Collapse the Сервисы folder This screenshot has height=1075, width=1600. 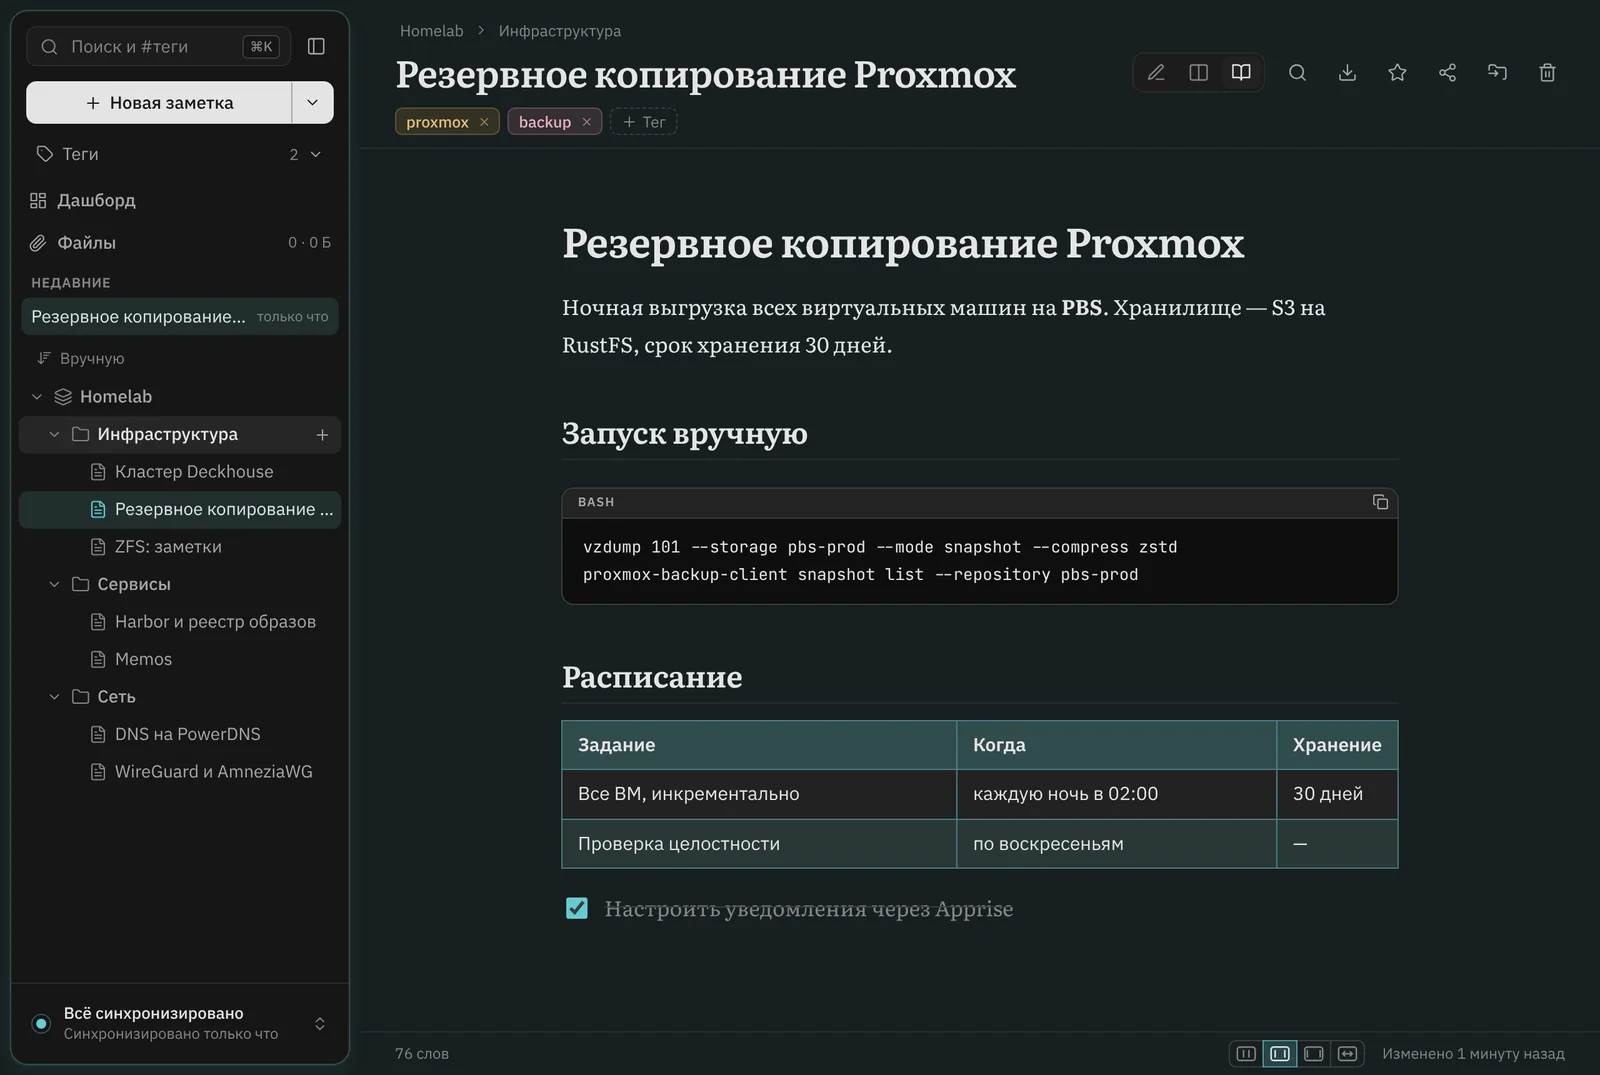(54, 584)
